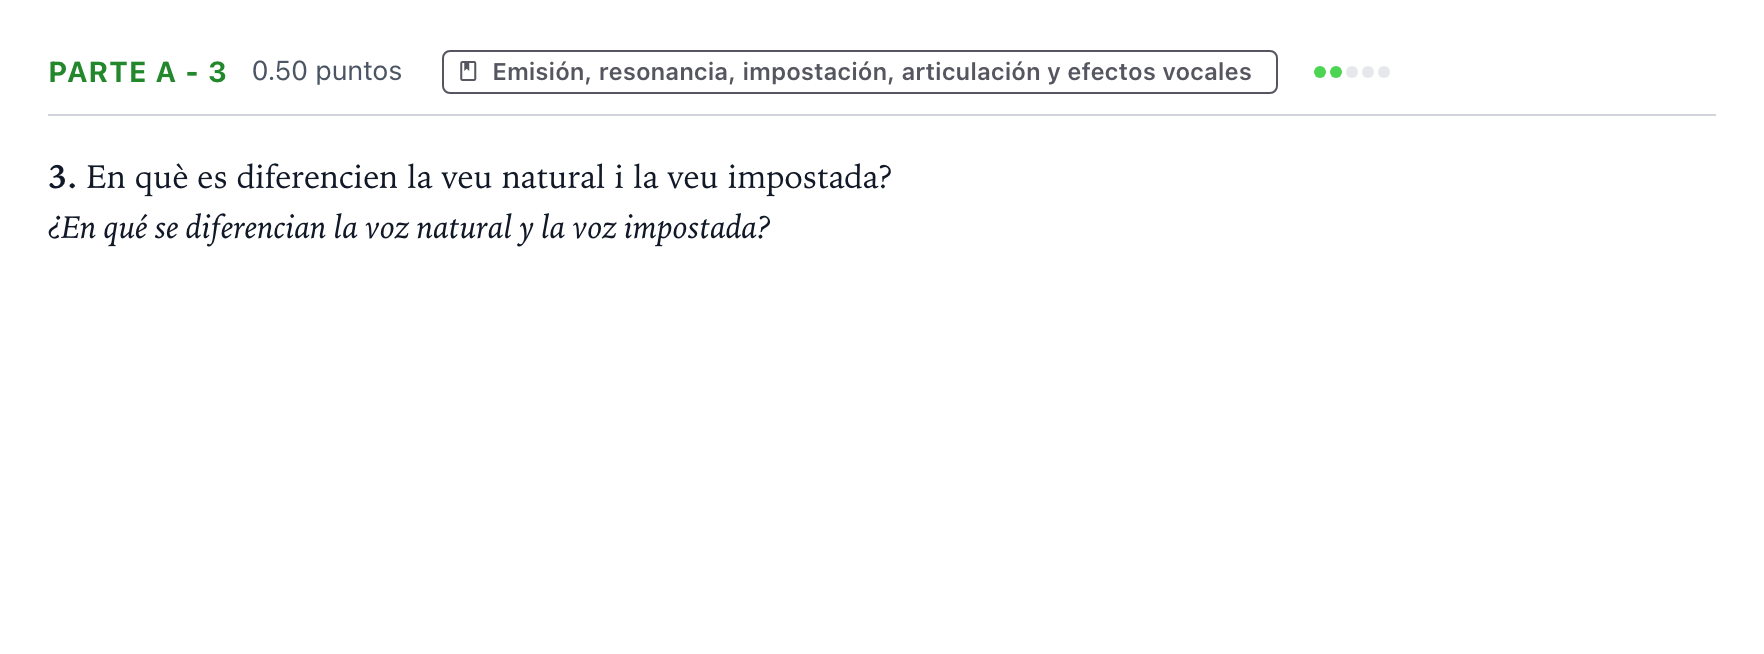Click the word 'diferencien' in Catalan question

[317, 177]
